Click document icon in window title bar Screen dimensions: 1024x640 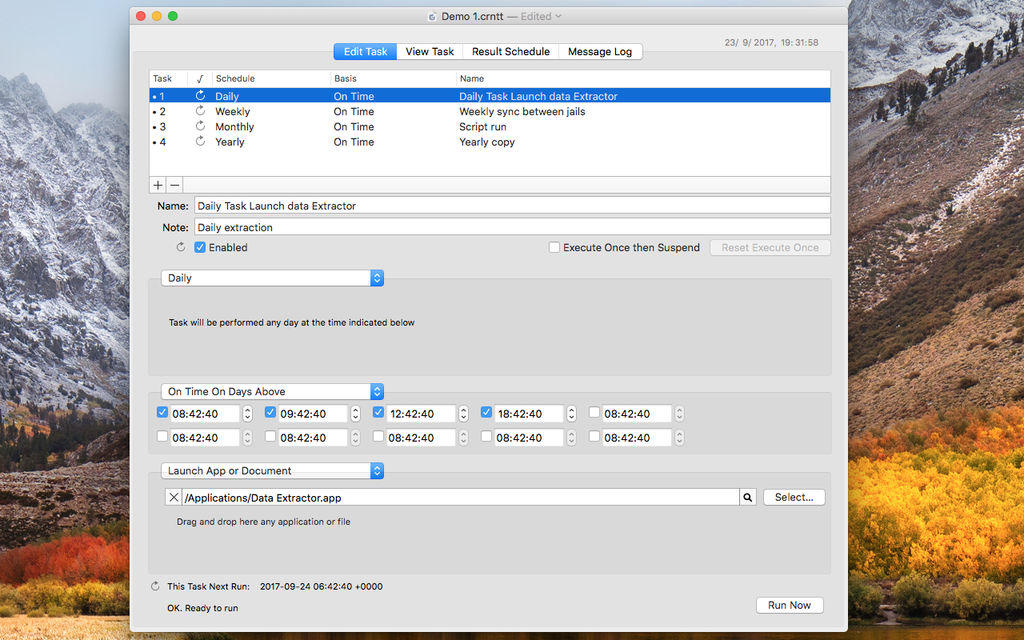tap(432, 16)
